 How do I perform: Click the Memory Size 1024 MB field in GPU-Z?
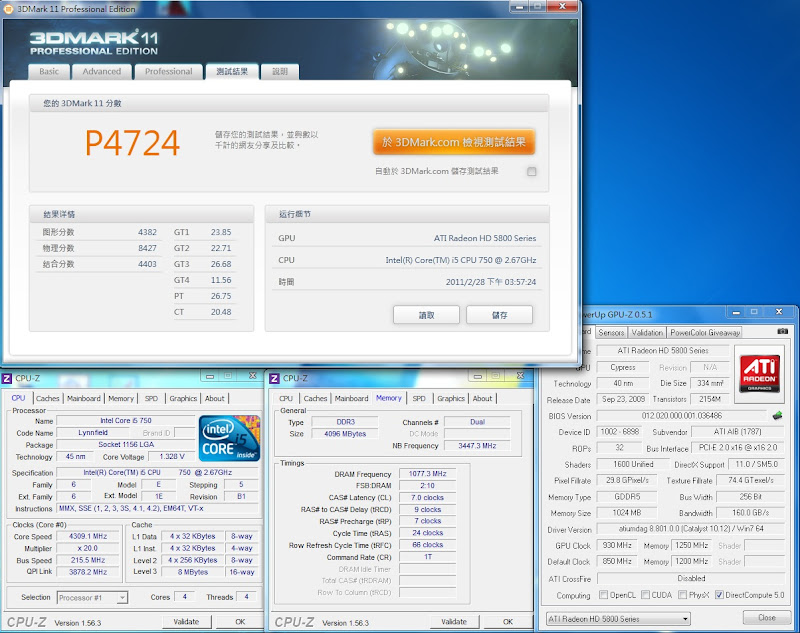click(627, 513)
